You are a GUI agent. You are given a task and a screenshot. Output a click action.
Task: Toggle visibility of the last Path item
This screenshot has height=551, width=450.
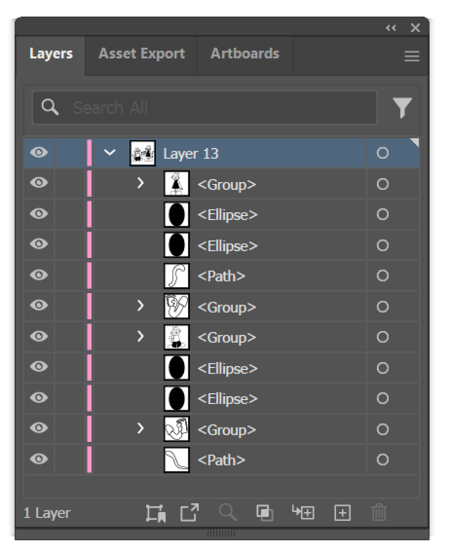pos(39,459)
